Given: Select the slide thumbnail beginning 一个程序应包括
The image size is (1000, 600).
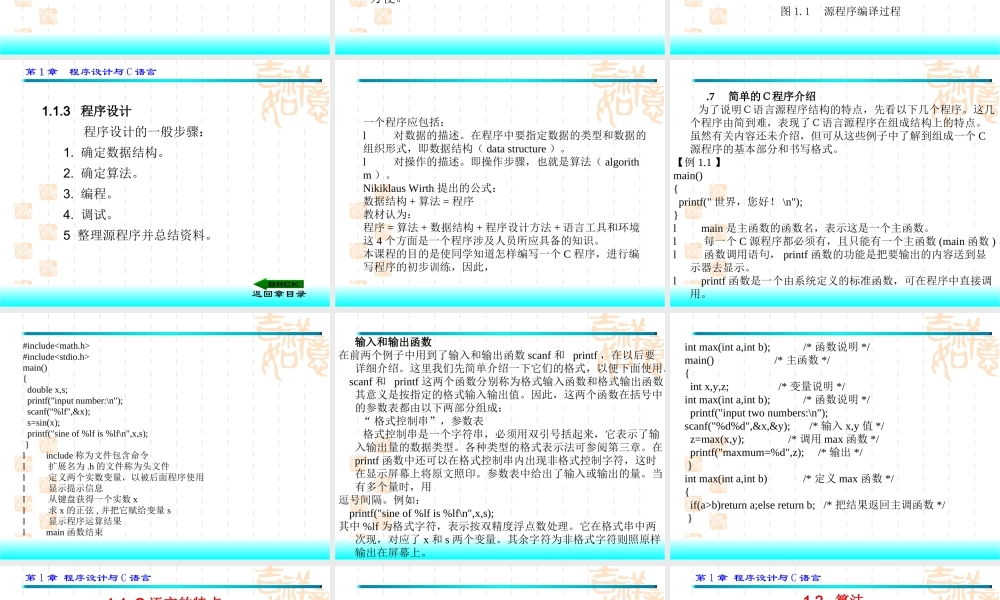Looking at the screenshot, I should point(499,183).
